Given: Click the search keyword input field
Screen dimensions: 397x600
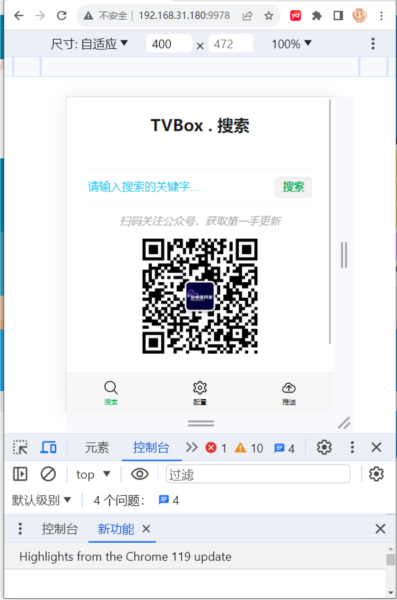Looking at the screenshot, I should pyautogui.click(x=179, y=187).
